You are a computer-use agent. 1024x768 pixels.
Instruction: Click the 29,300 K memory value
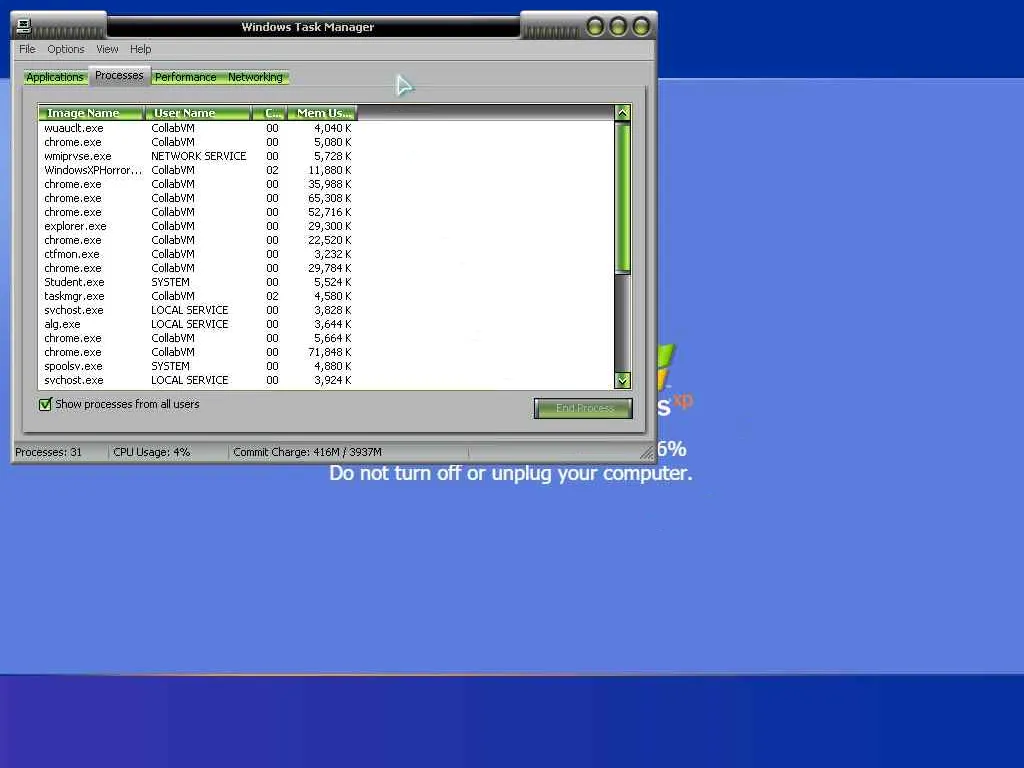click(x=330, y=226)
